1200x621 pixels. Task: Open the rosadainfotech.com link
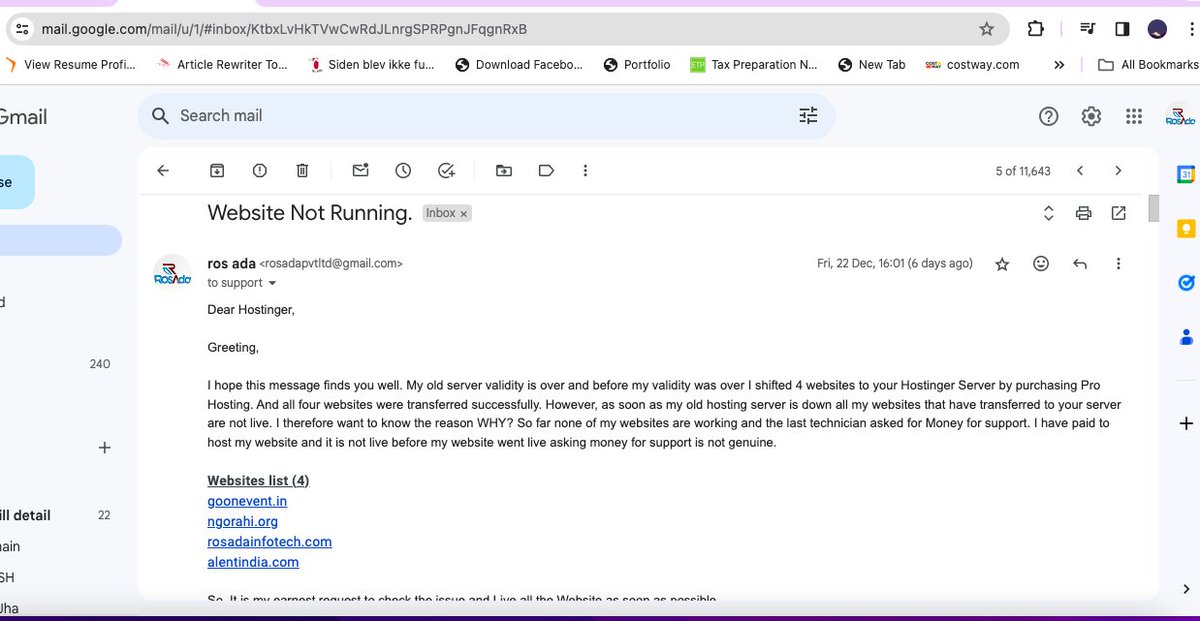click(x=270, y=541)
